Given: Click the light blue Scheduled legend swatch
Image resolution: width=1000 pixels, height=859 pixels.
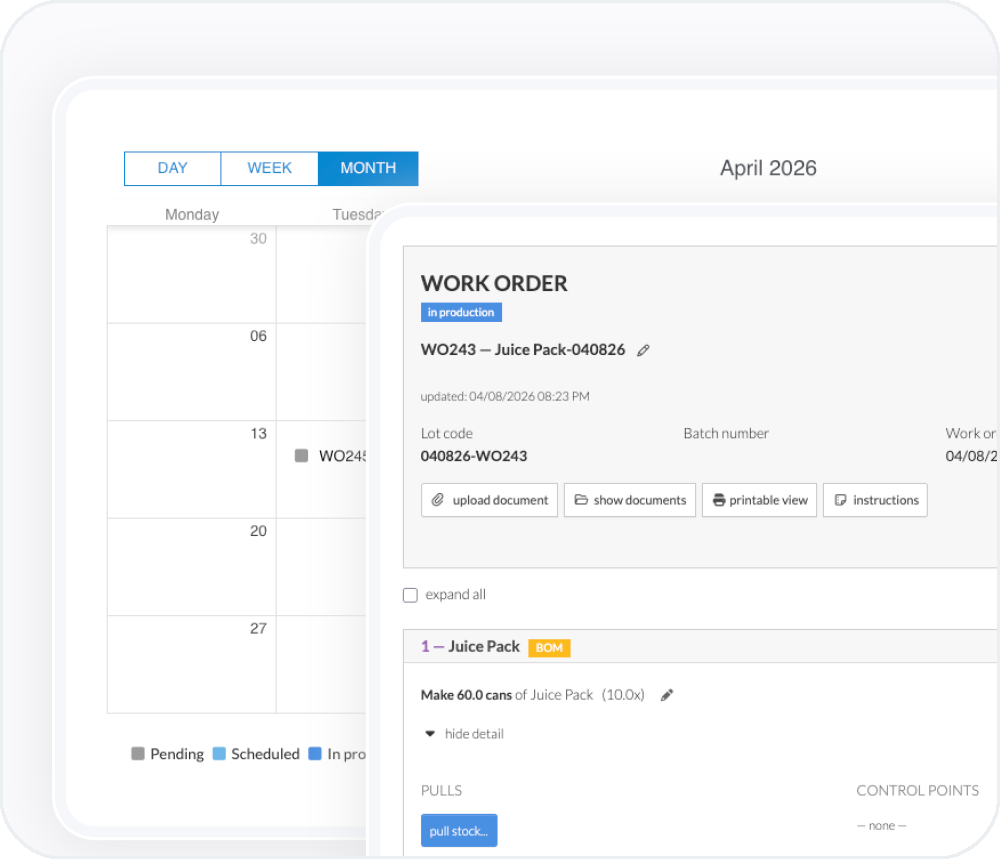Looking at the screenshot, I should 219,754.
